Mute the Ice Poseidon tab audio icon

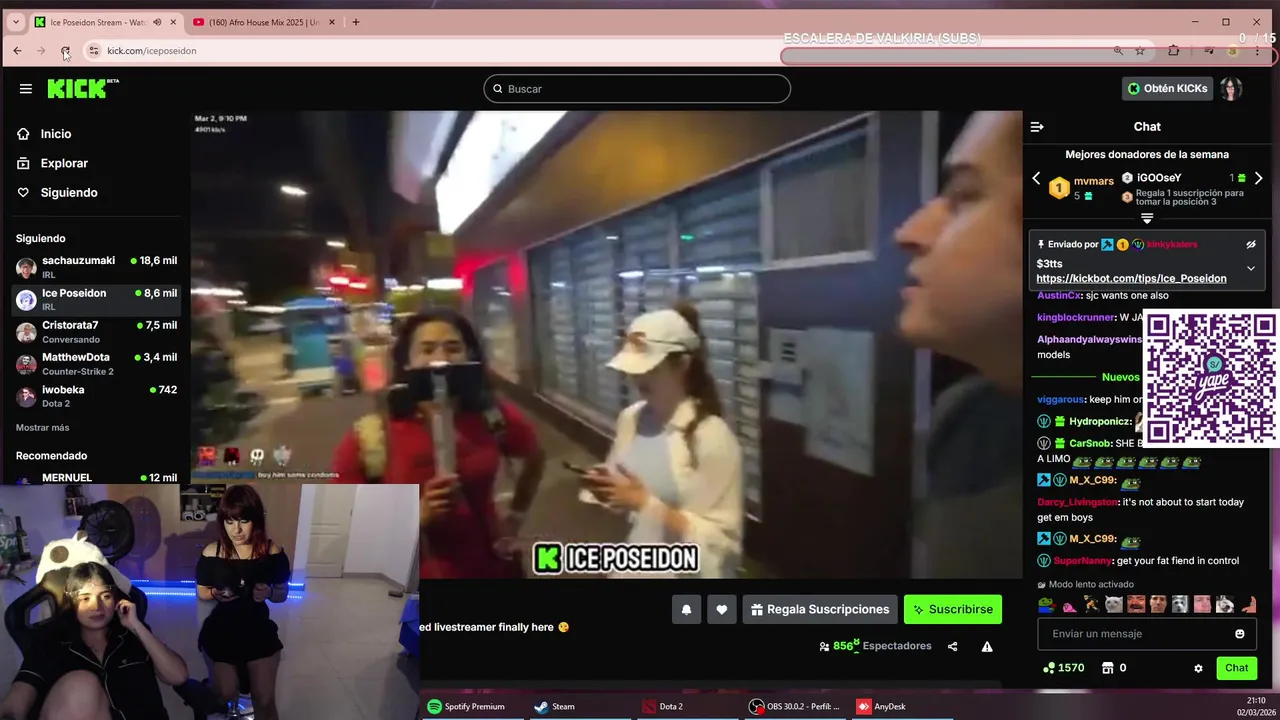[x=157, y=22]
